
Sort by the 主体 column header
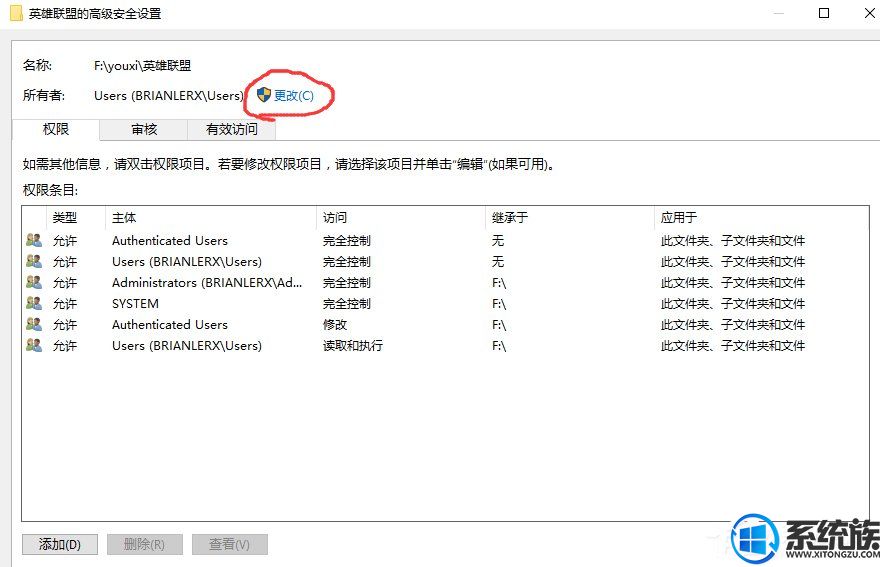click(211, 218)
